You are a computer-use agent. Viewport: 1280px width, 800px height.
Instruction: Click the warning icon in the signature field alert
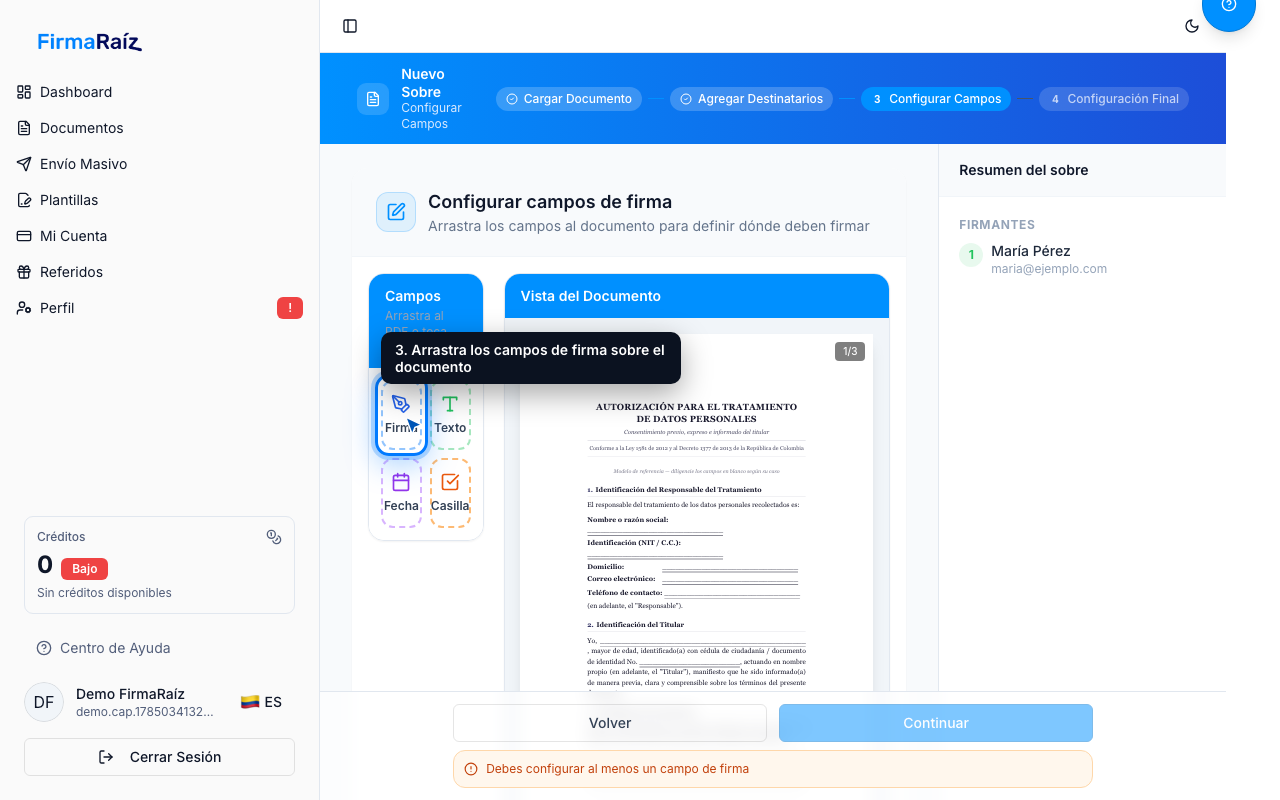[471, 769]
